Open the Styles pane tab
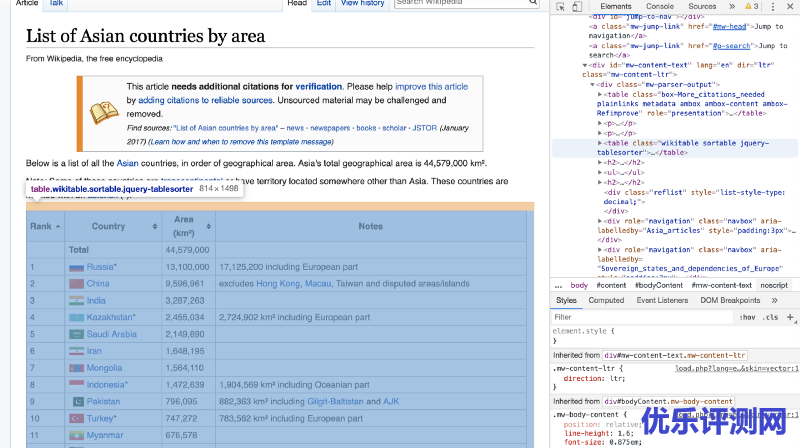The image size is (800, 448). pyautogui.click(x=566, y=301)
